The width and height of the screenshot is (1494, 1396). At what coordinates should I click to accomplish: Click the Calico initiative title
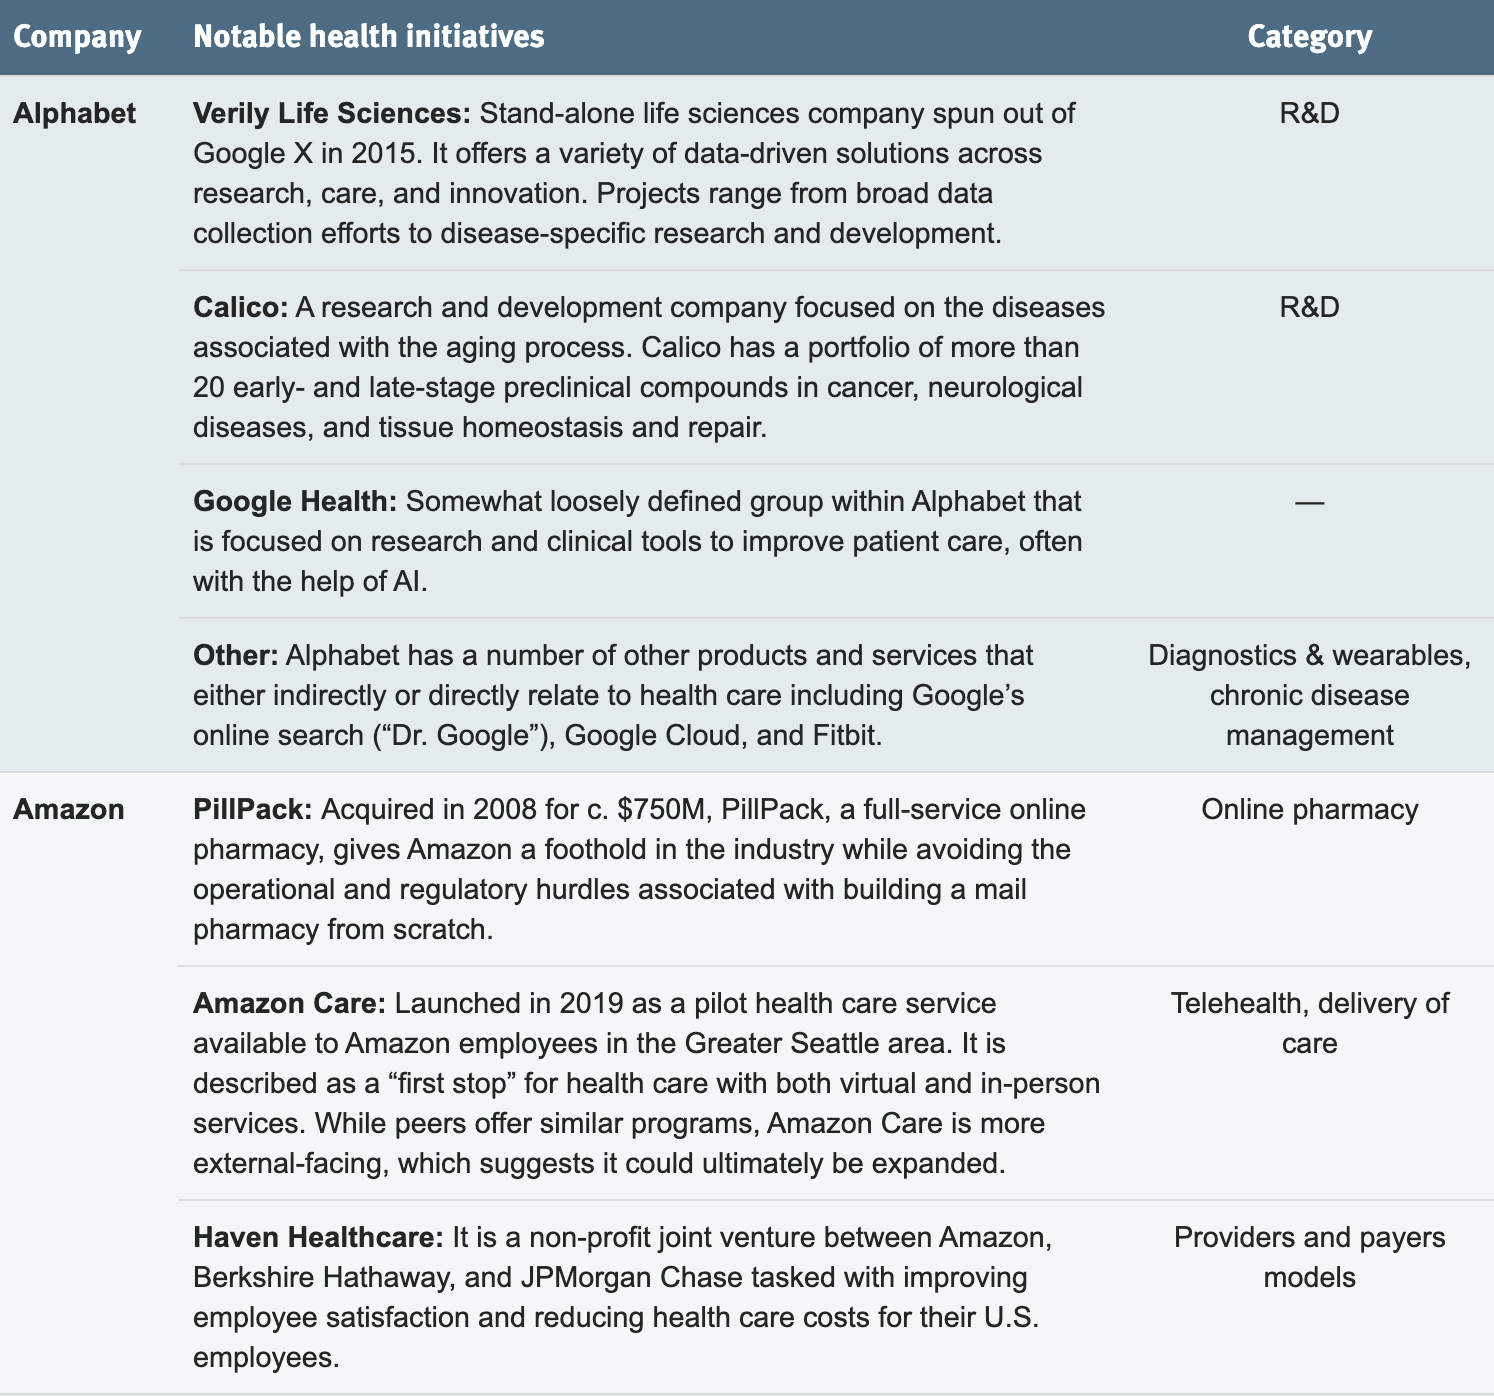(240, 307)
